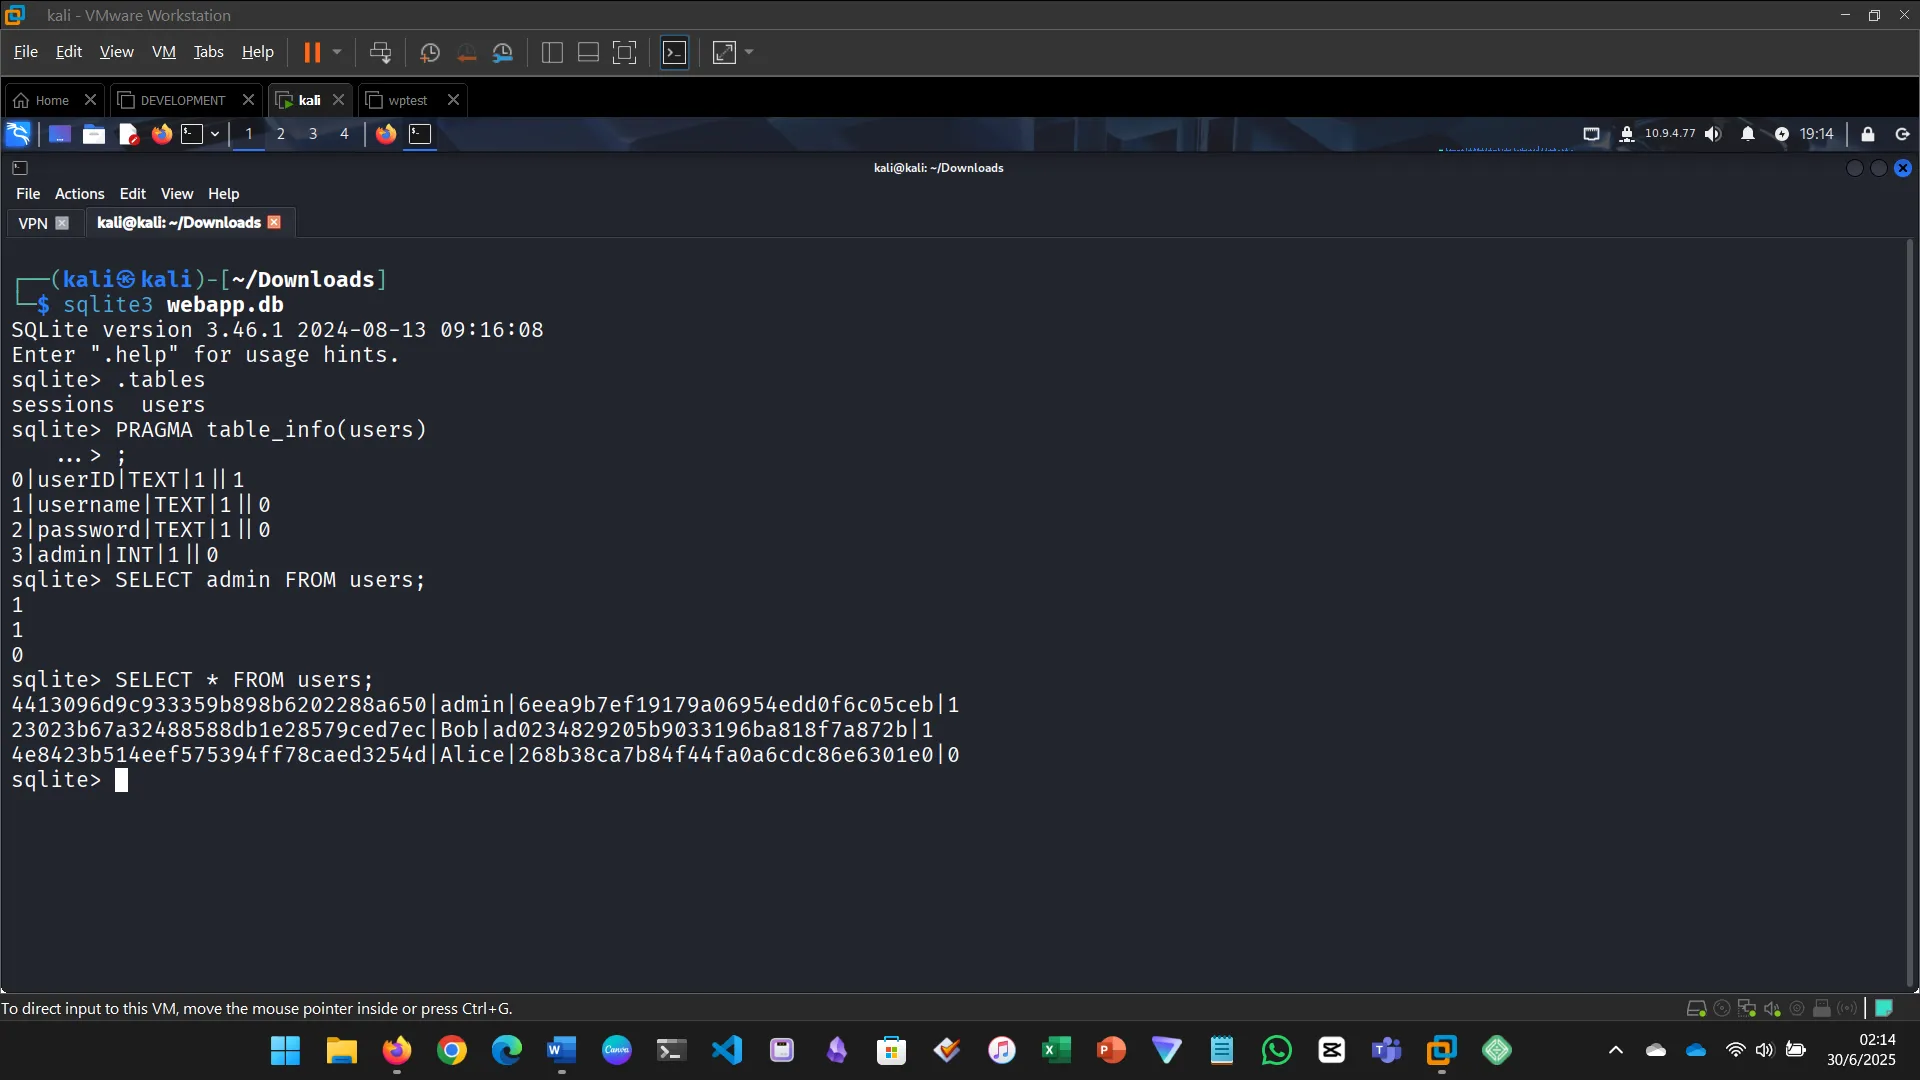The height and width of the screenshot is (1080, 1920).
Task: Open WhatsApp from the Windows taskbar
Action: pos(1276,1050)
